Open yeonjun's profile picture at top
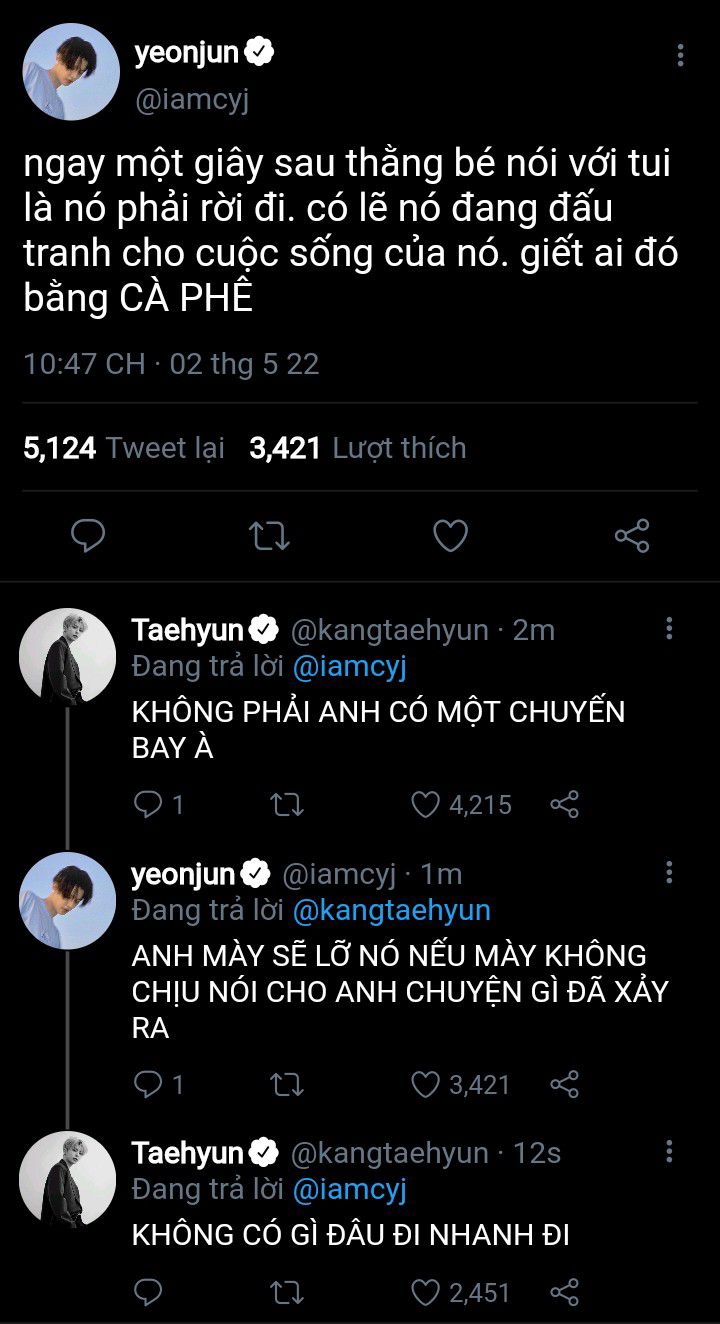 [68, 71]
